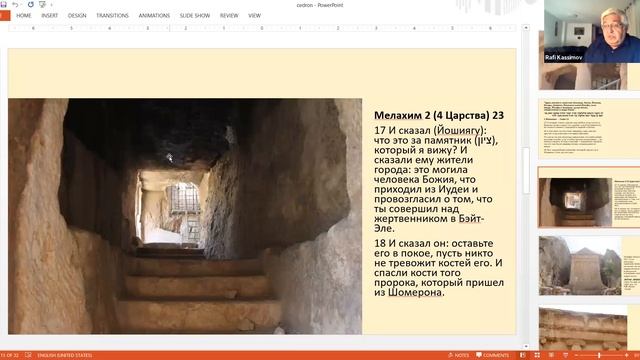640x360 pixels.
Task: Adjust the zoom slider handle
Action: 599,356
